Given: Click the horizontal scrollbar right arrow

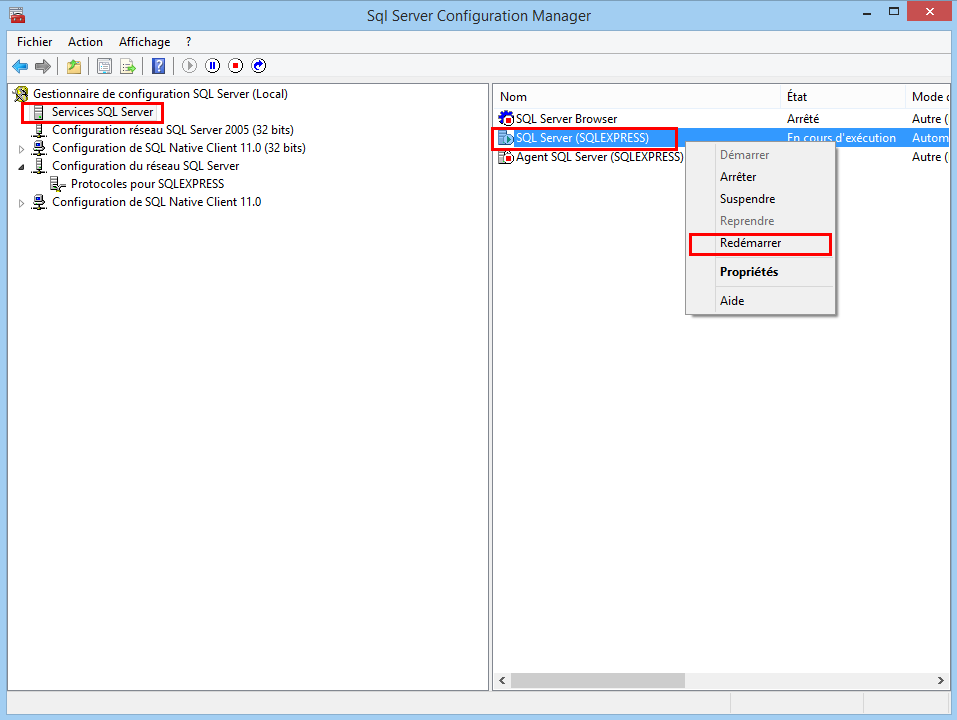Looking at the screenshot, I should click(941, 680).
